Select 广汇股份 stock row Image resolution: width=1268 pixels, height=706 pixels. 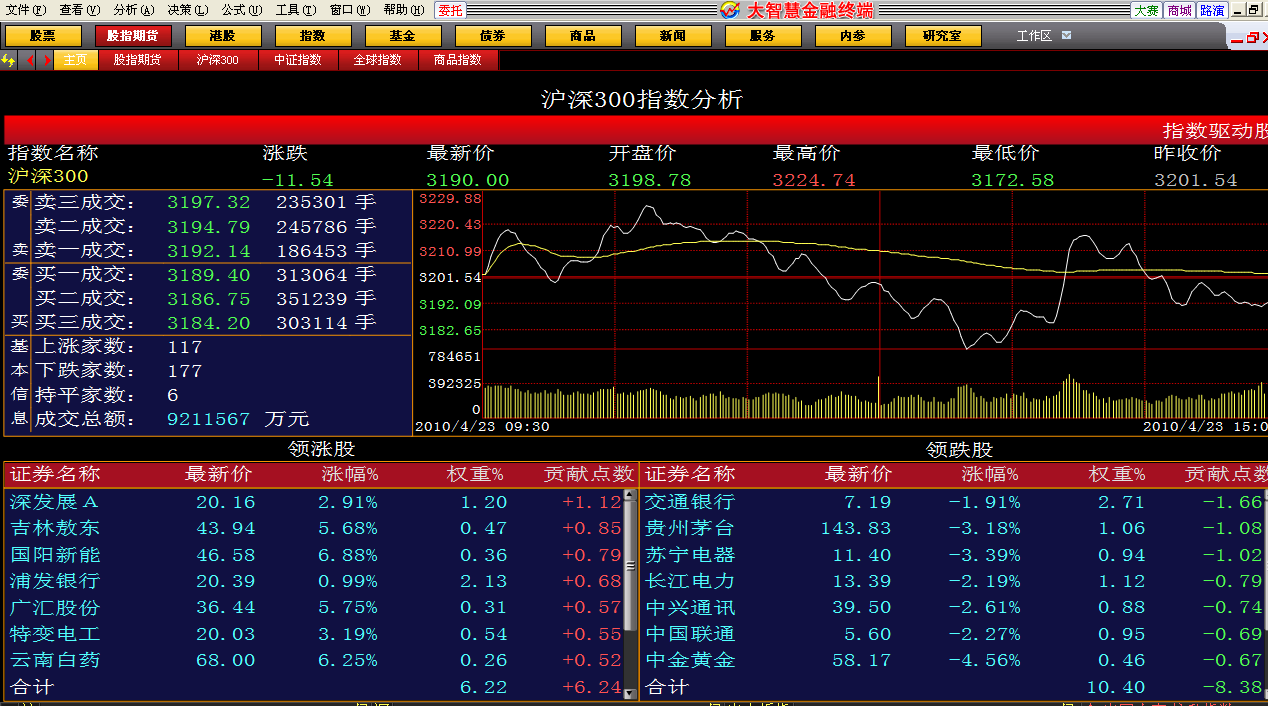(x=314, y=608)
